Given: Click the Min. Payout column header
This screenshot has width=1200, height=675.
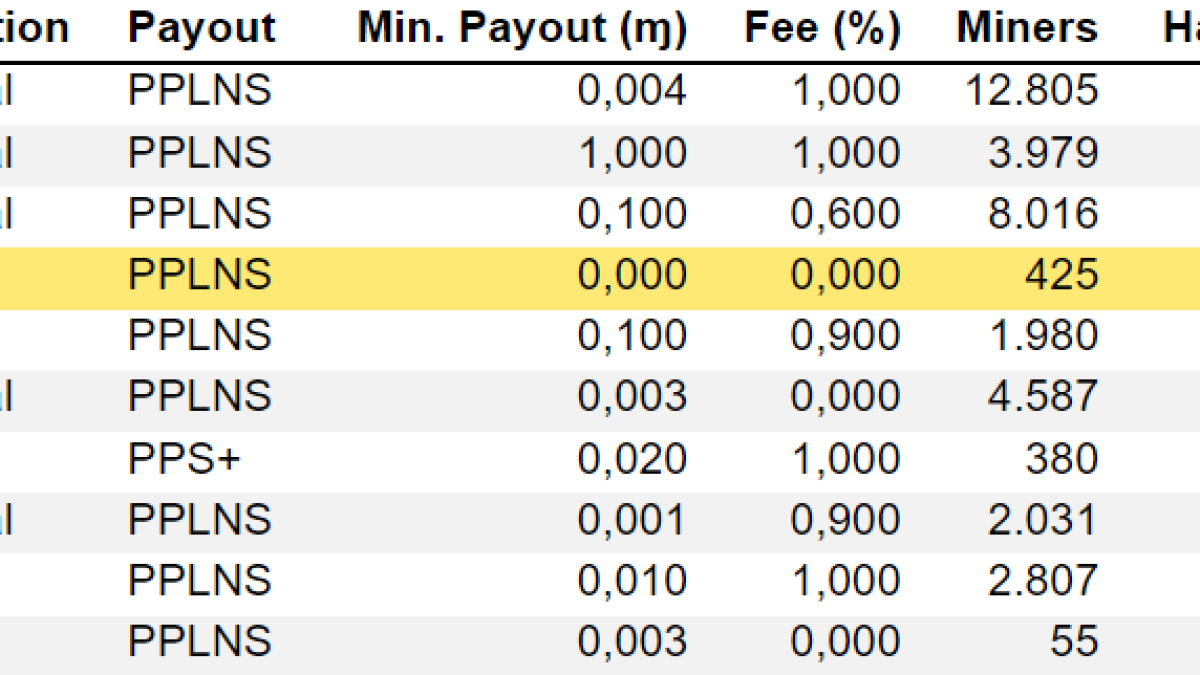Looking at the screenshot, I should pos(522,28).
